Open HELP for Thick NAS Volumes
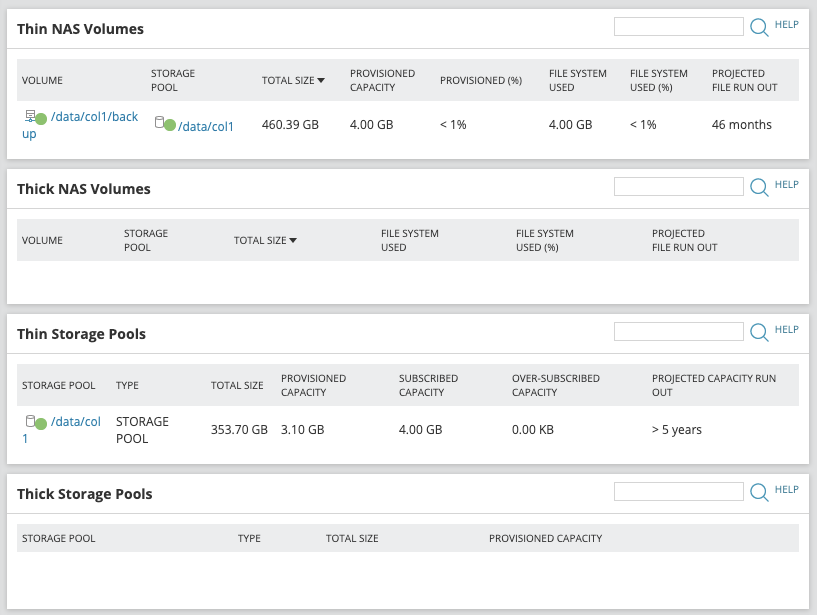 pyautogui.click(x=786, y=185)
